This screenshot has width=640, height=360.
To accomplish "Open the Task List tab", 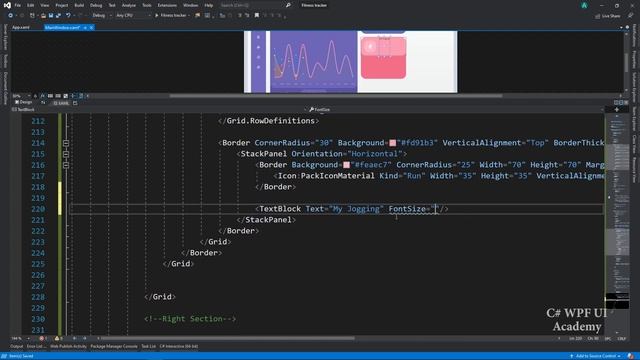I will click(x=149, y=347).
